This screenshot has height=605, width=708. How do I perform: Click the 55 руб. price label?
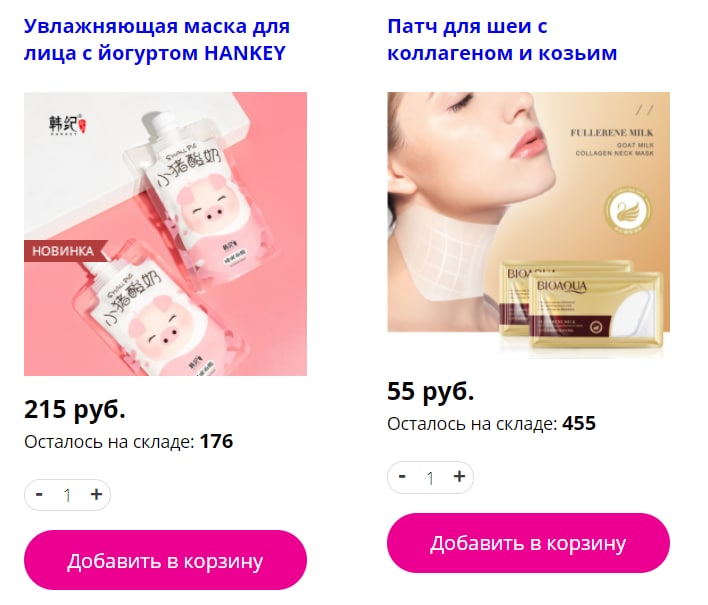(430, 391)
